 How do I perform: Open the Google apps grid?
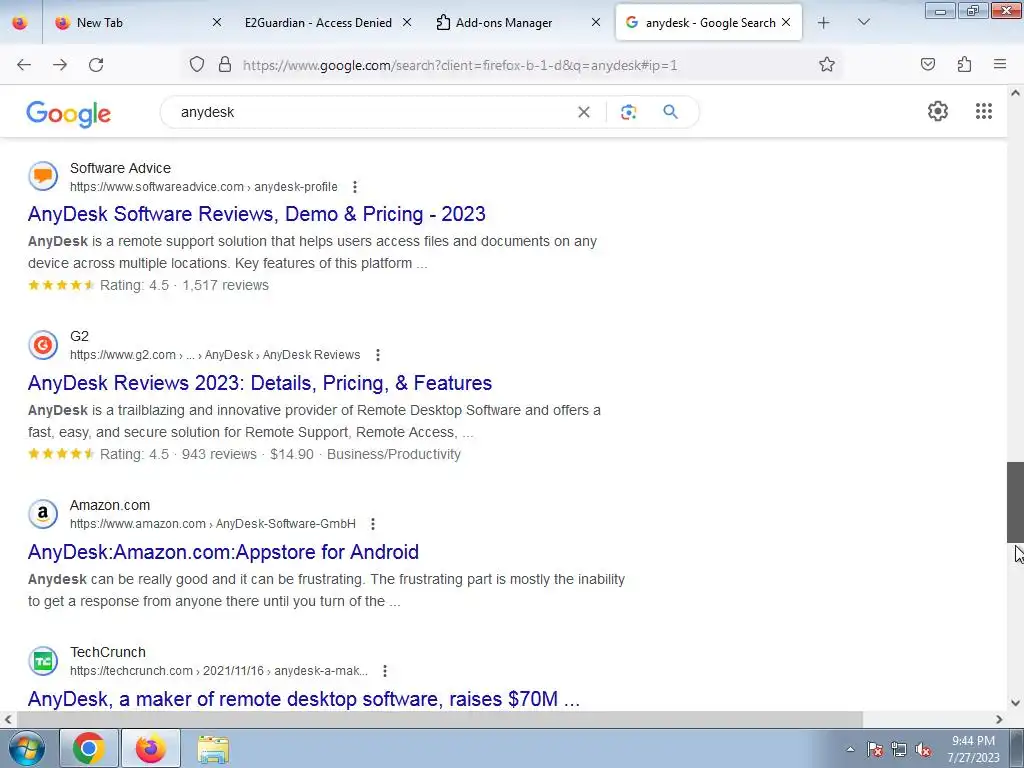pos(984,111)
